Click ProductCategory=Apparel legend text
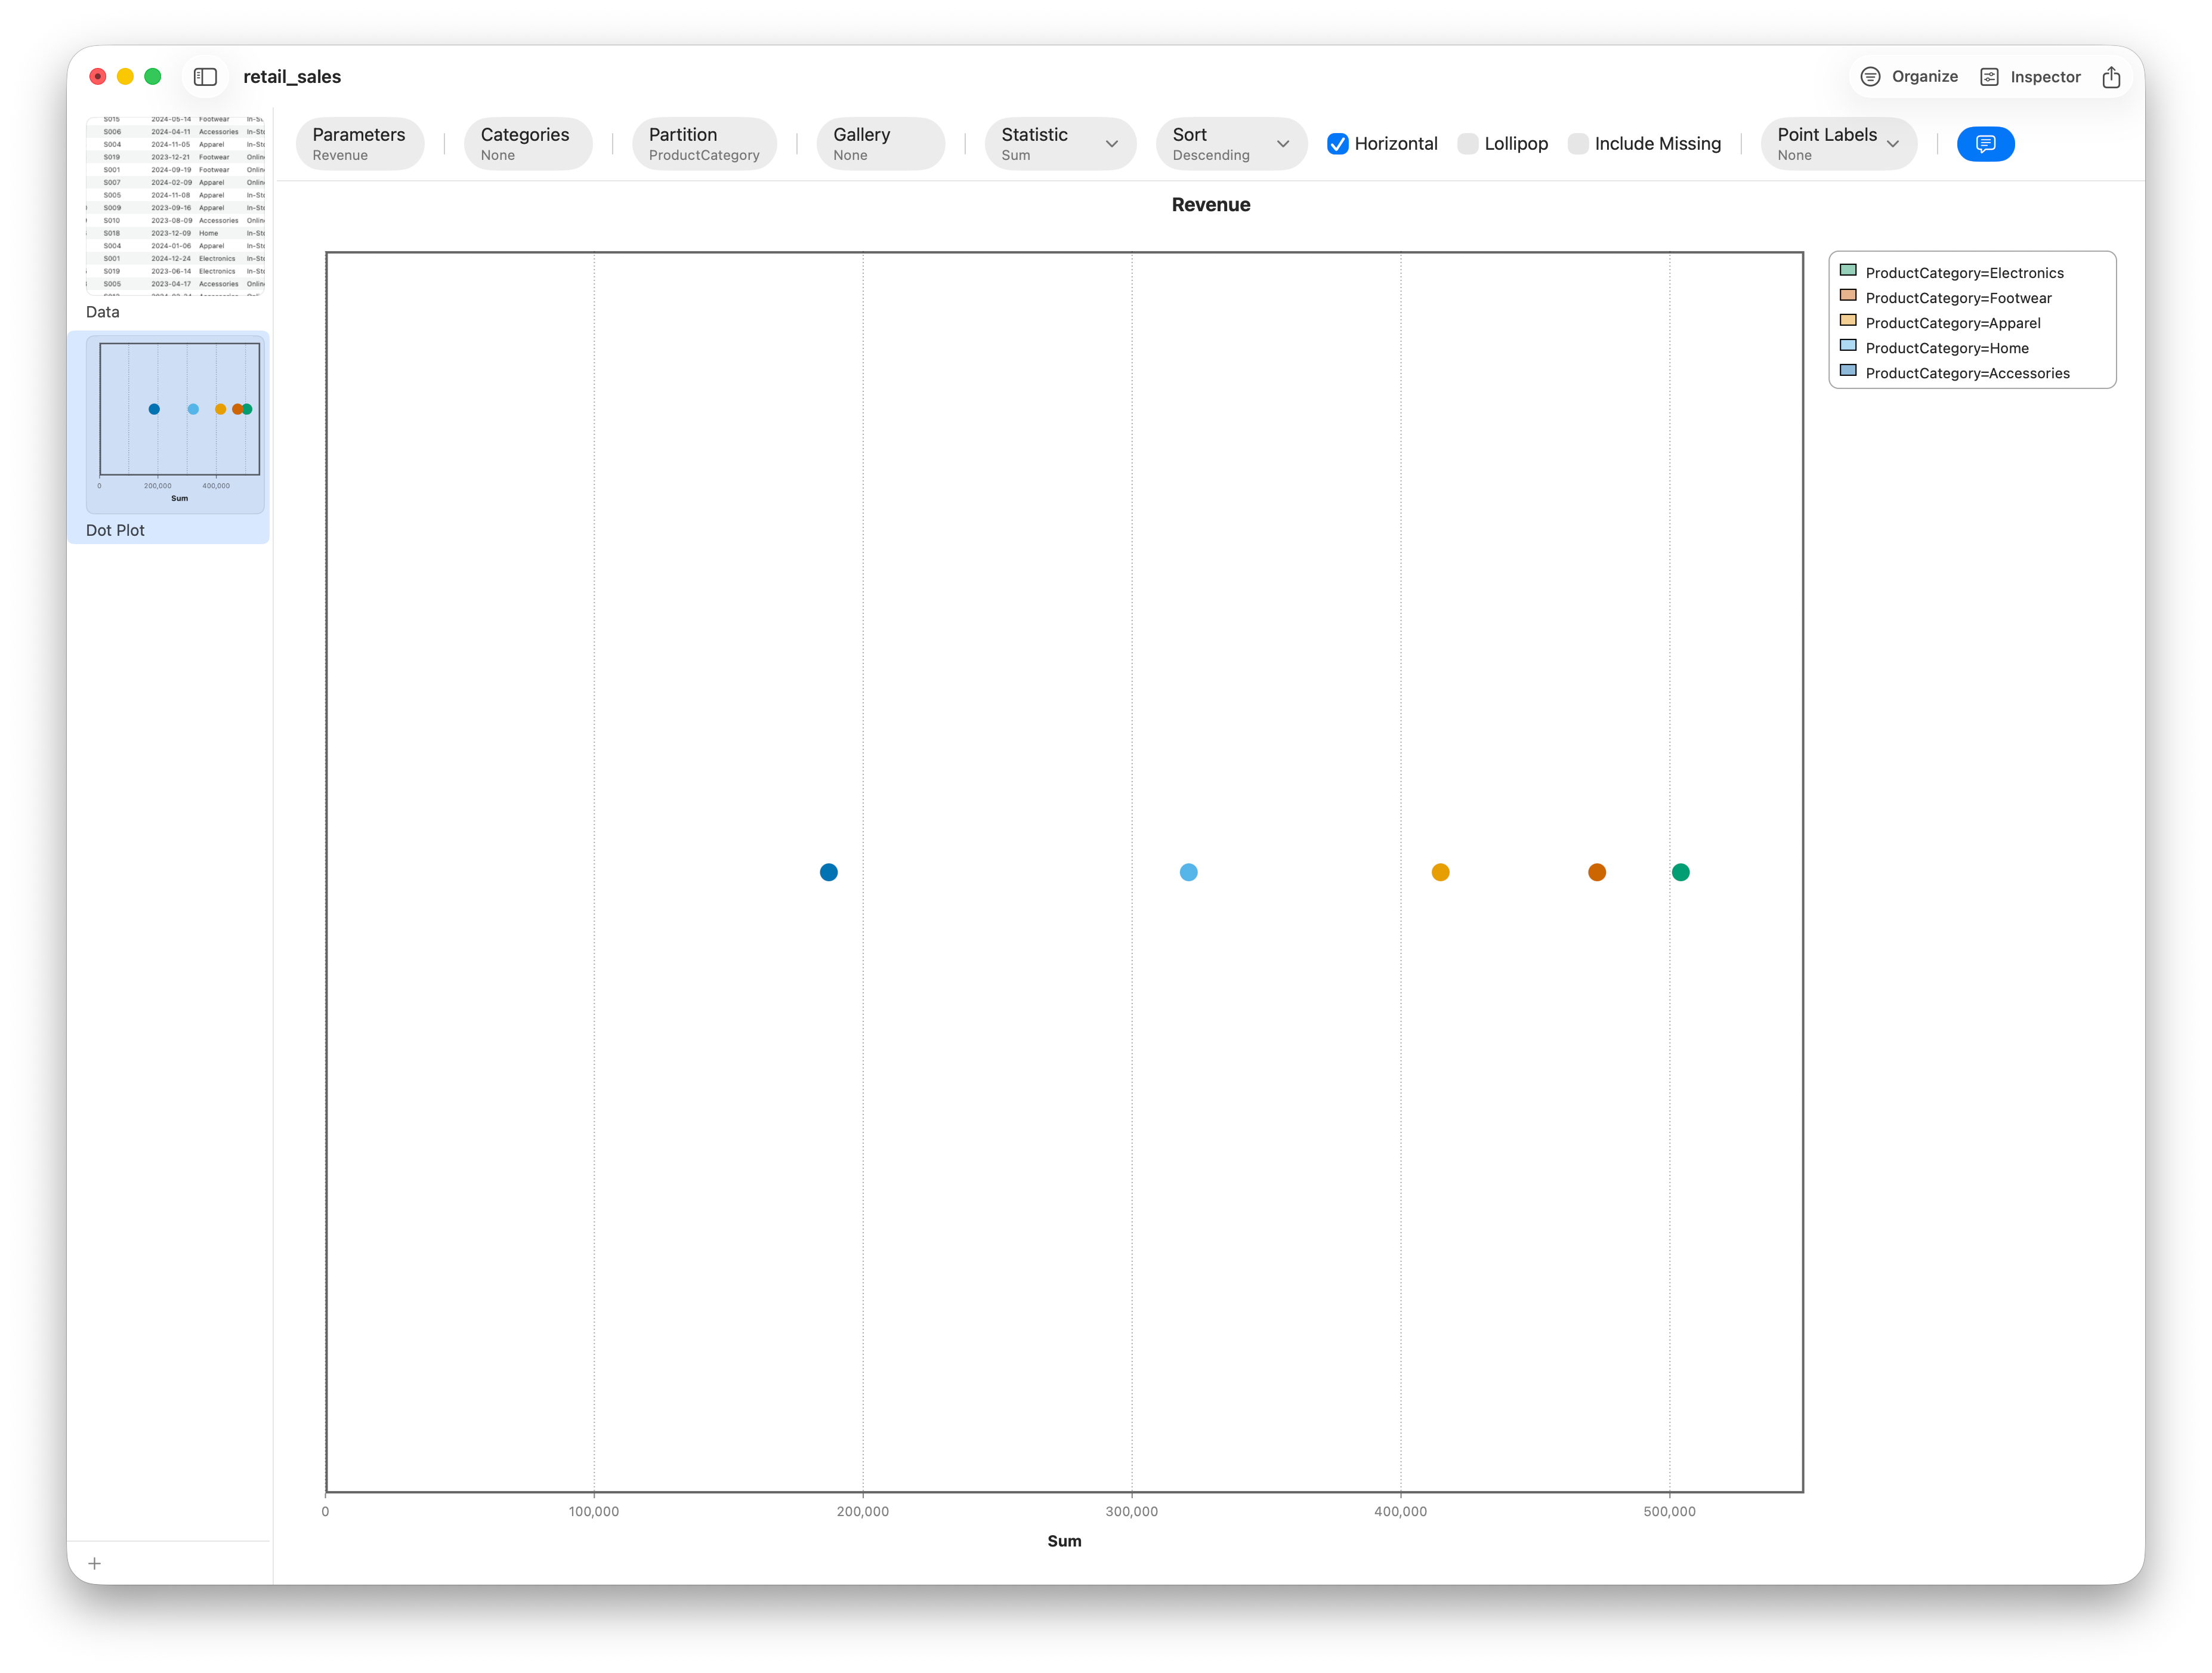The height and width of the screenshot is (1673, 2212). coord(1953,323)
